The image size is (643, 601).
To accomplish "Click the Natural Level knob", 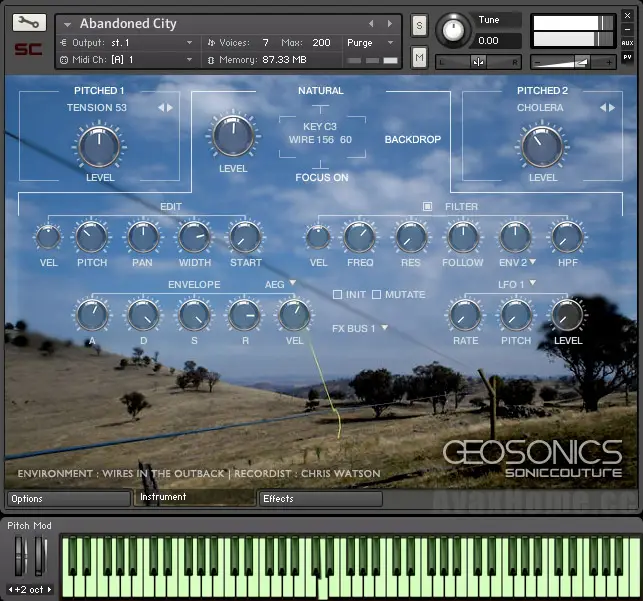I will (x=233, y=136).
